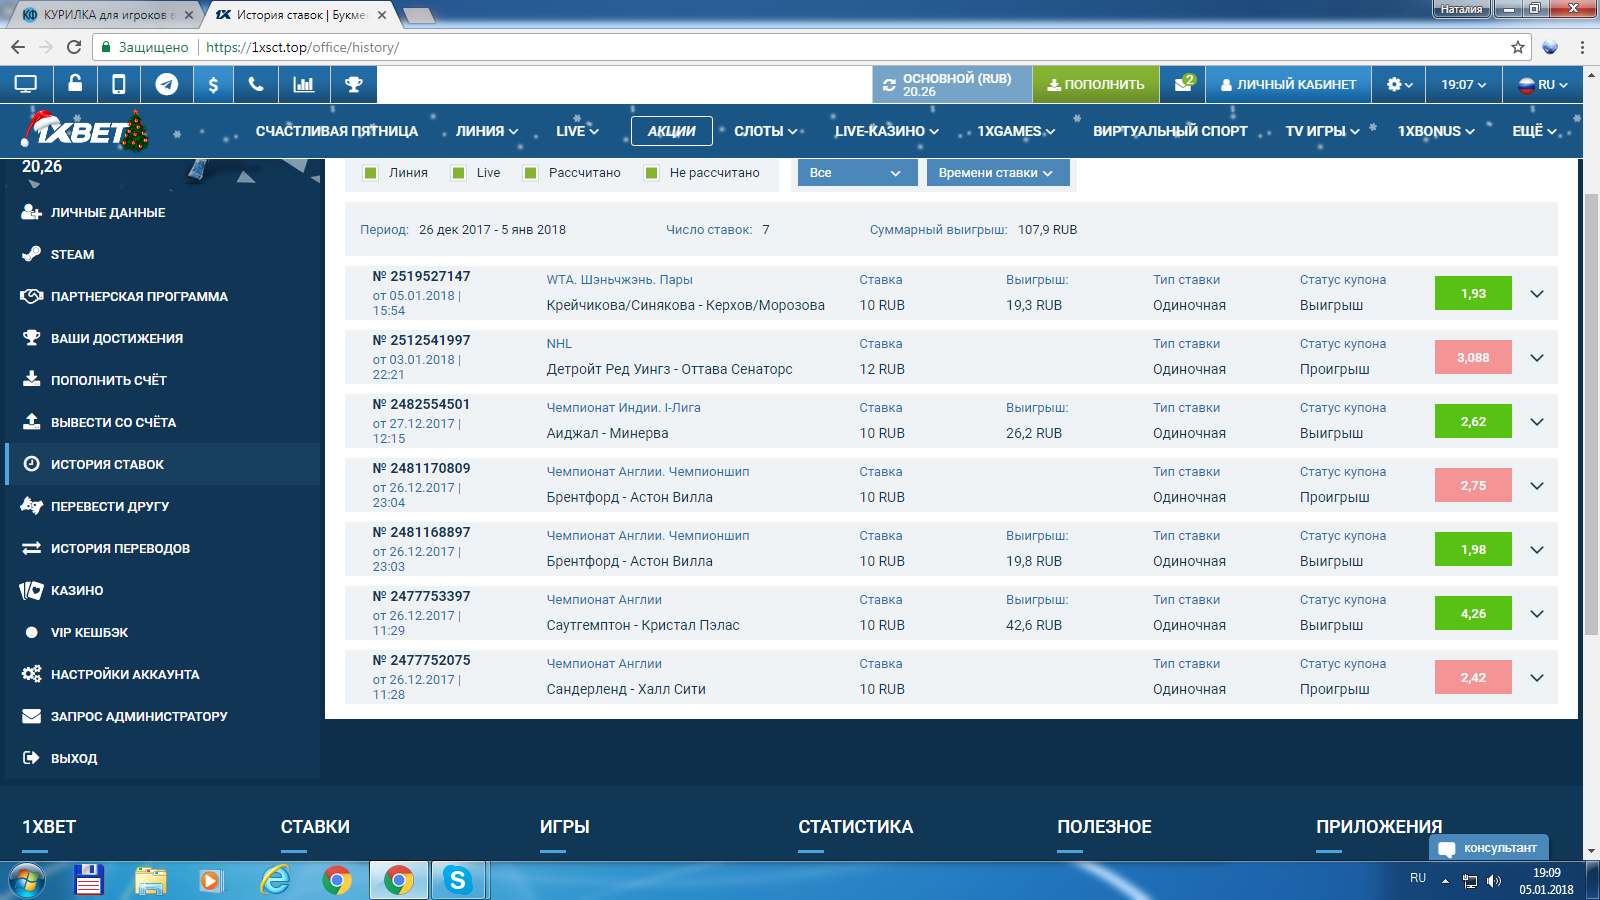The image size is (1600, 900).
Task: Open the ВИРТУАЛЬНЫЙ СПОРТ section
Action: point(1170,131)
